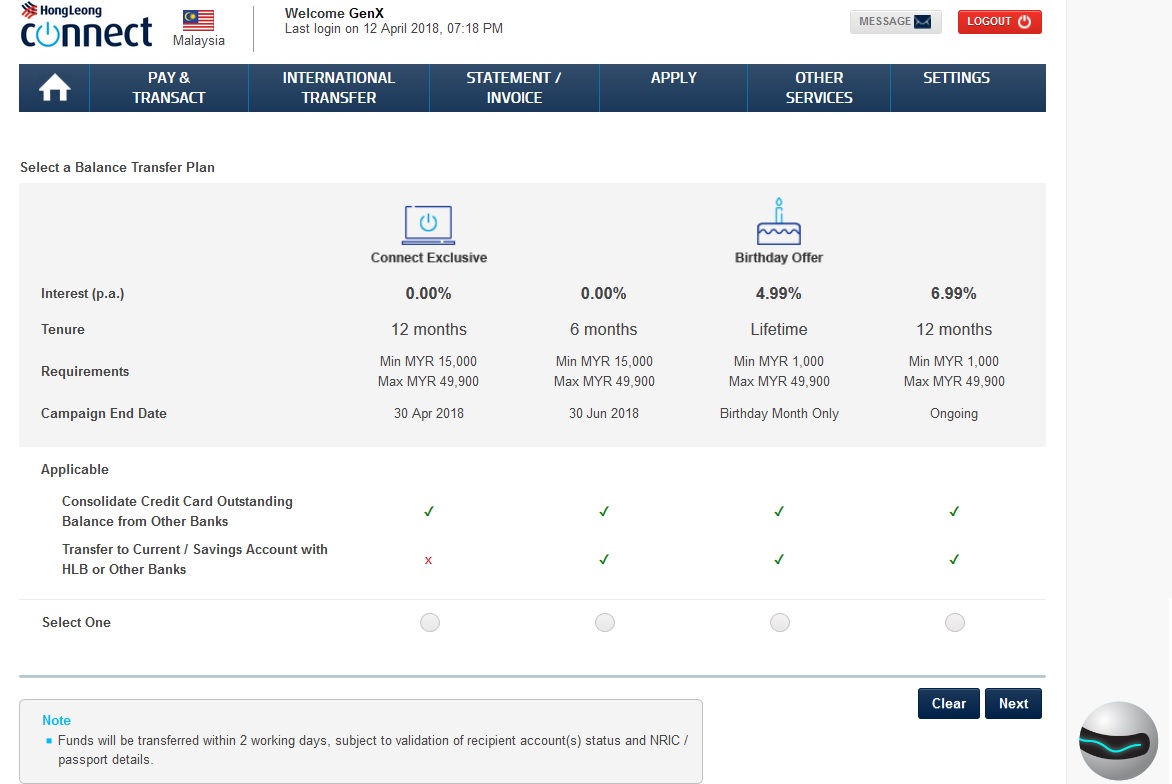Go to the Home icon in navigation bar
This screenshot has height=784, width=1172.
(54, 89)
